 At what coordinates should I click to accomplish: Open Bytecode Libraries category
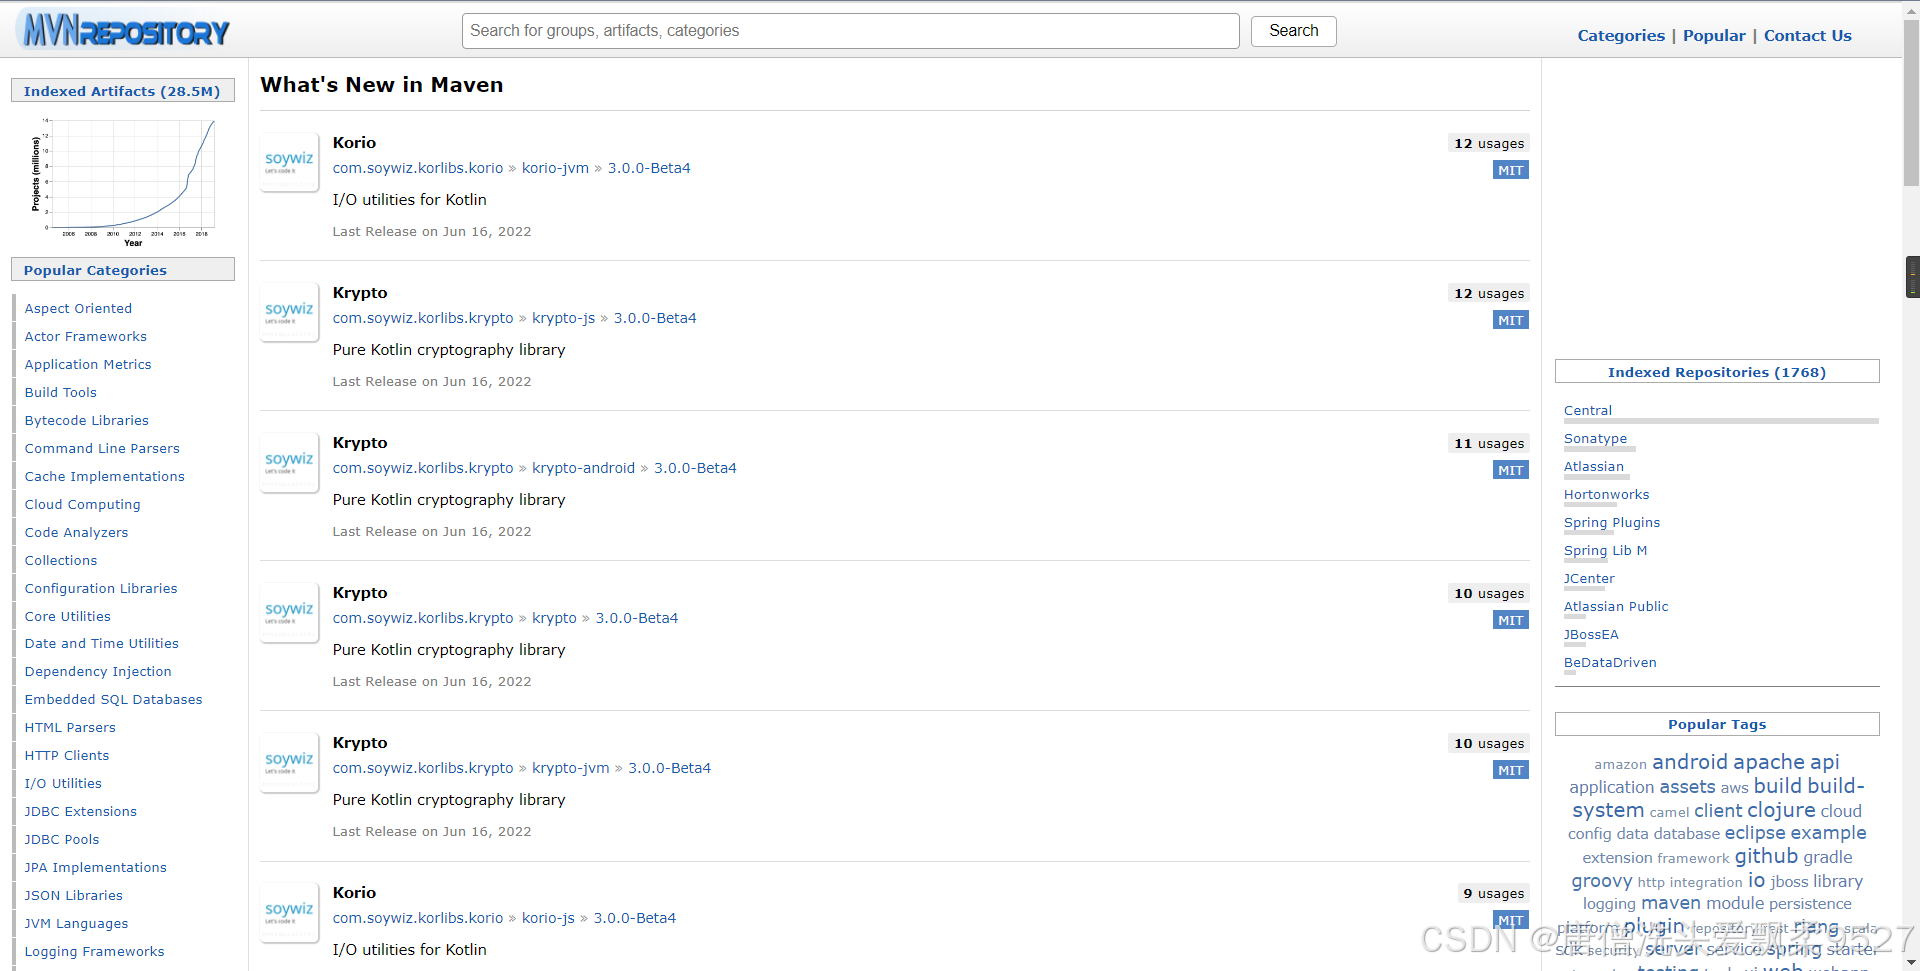pyautogui.click(x=86, y=421)
